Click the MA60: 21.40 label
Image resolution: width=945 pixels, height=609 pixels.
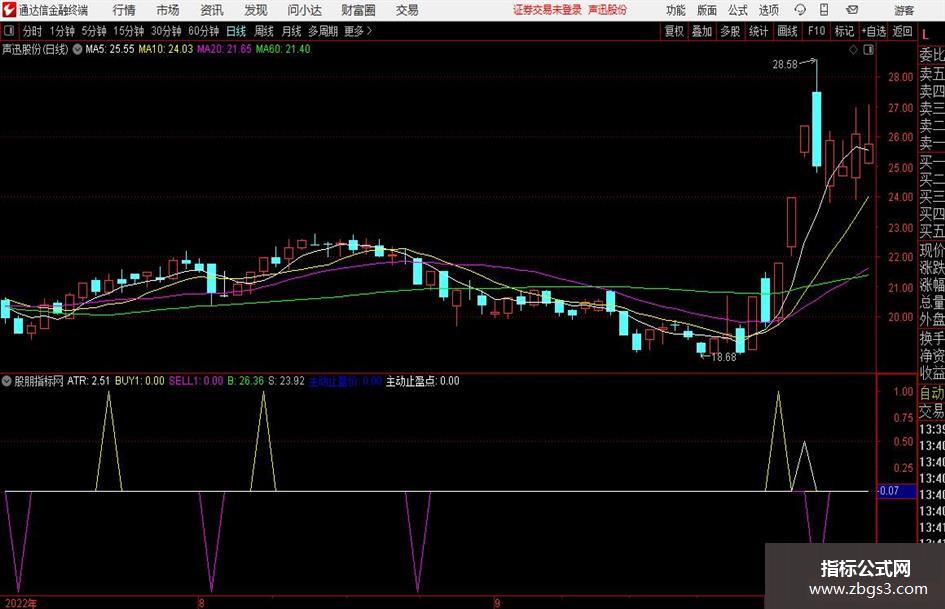[283, 49]
